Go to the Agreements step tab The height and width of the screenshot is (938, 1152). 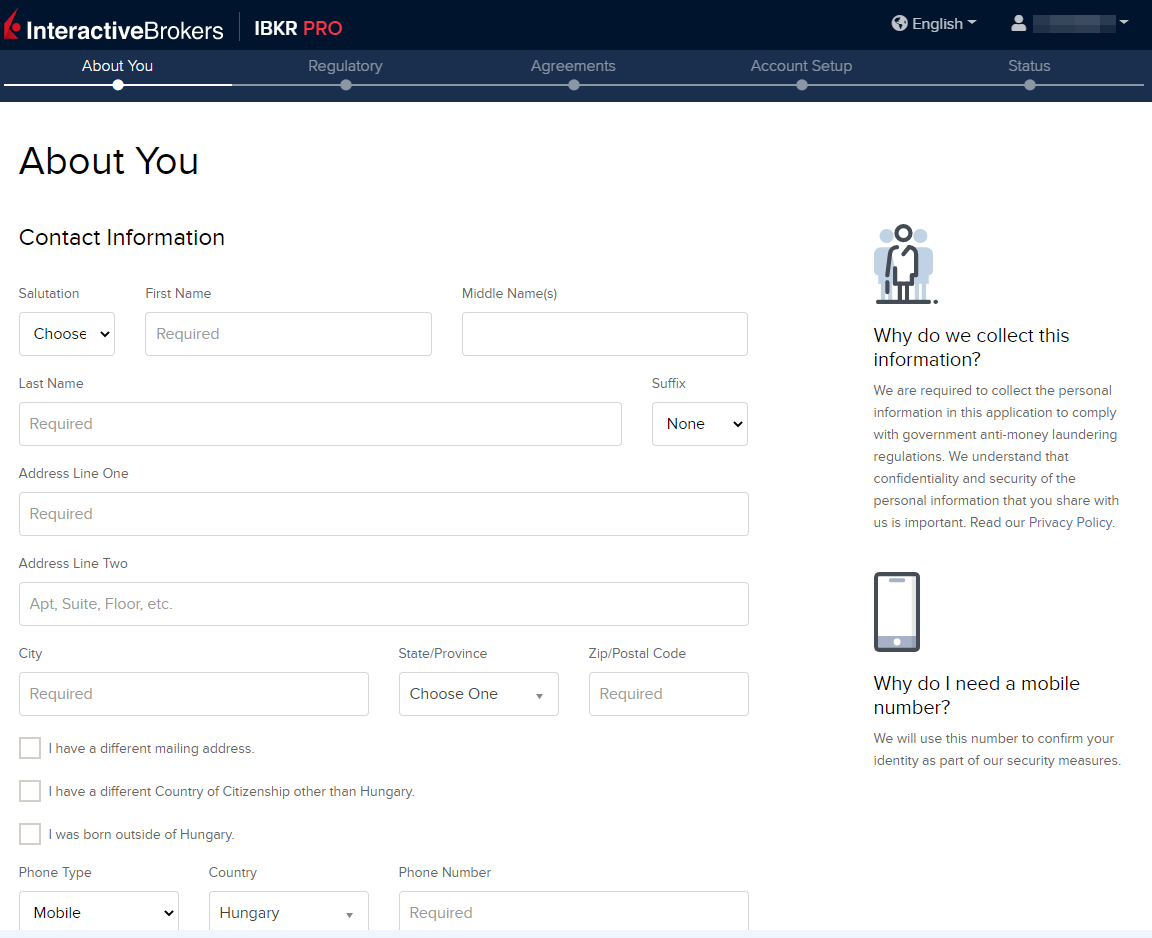pos(573,66)
